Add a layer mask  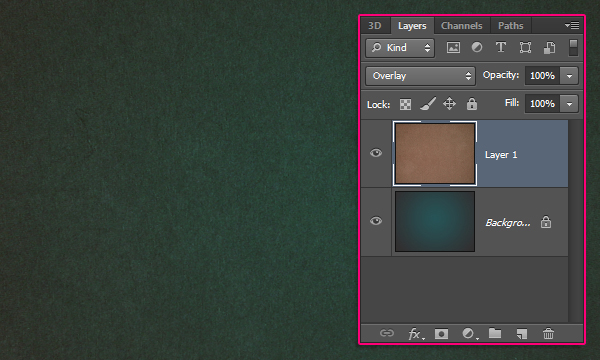click(441, 334)
